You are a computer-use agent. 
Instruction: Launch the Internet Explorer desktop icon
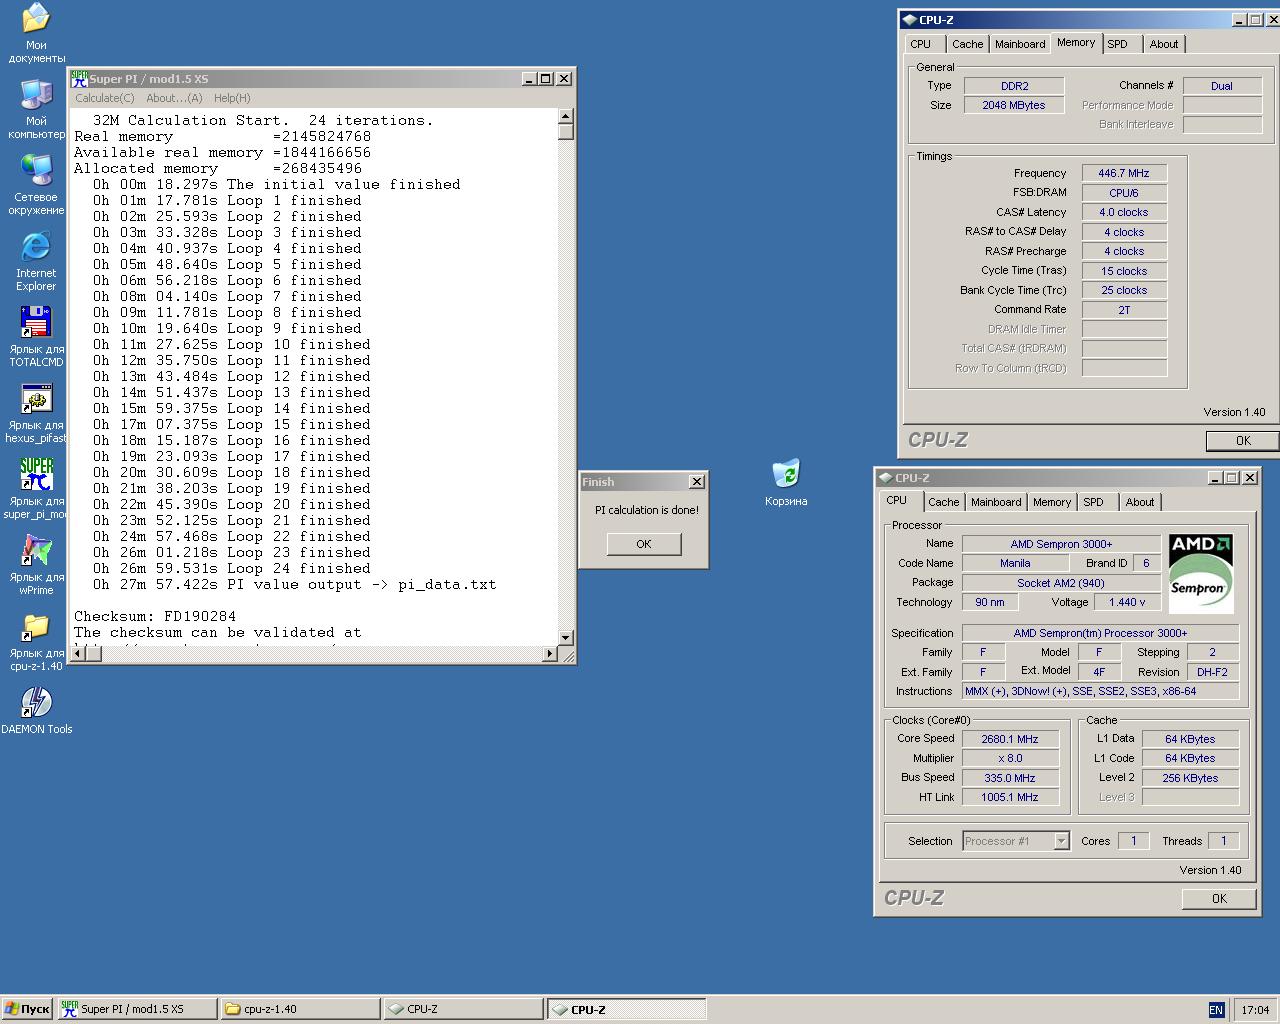36,260
